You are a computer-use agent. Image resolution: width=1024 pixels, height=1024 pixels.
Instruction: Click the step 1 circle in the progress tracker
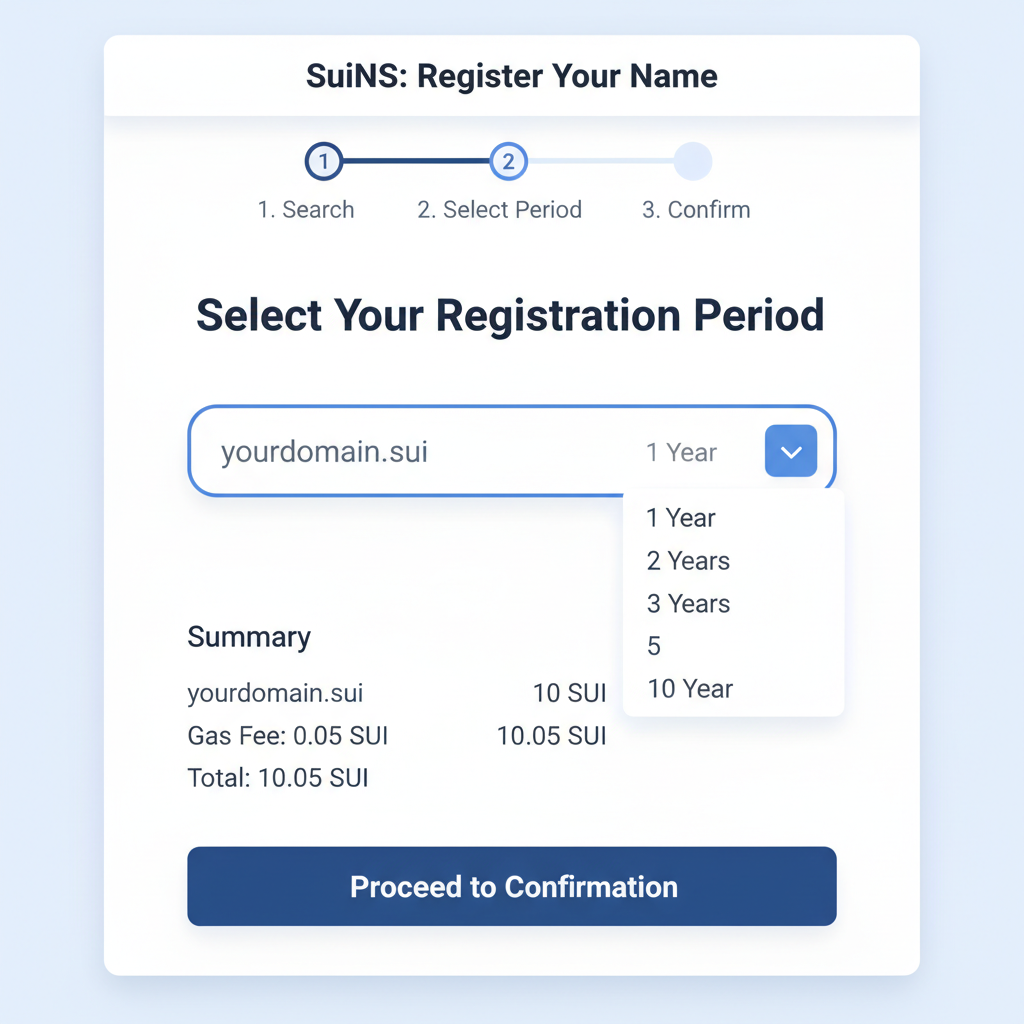(322, 161)
